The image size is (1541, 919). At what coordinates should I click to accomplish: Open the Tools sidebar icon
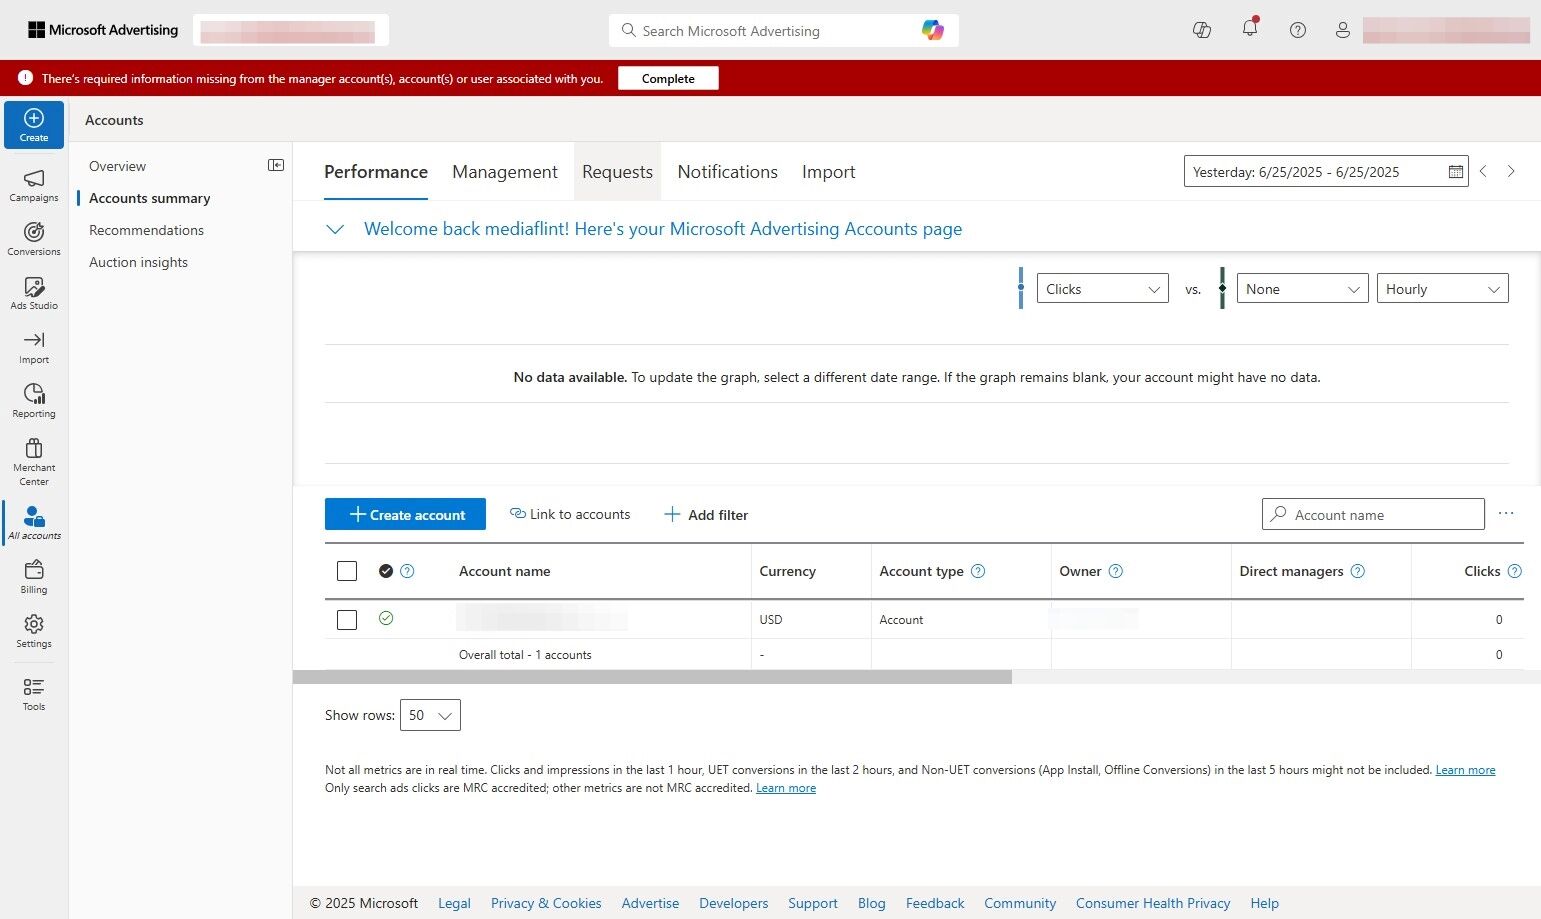33,694
